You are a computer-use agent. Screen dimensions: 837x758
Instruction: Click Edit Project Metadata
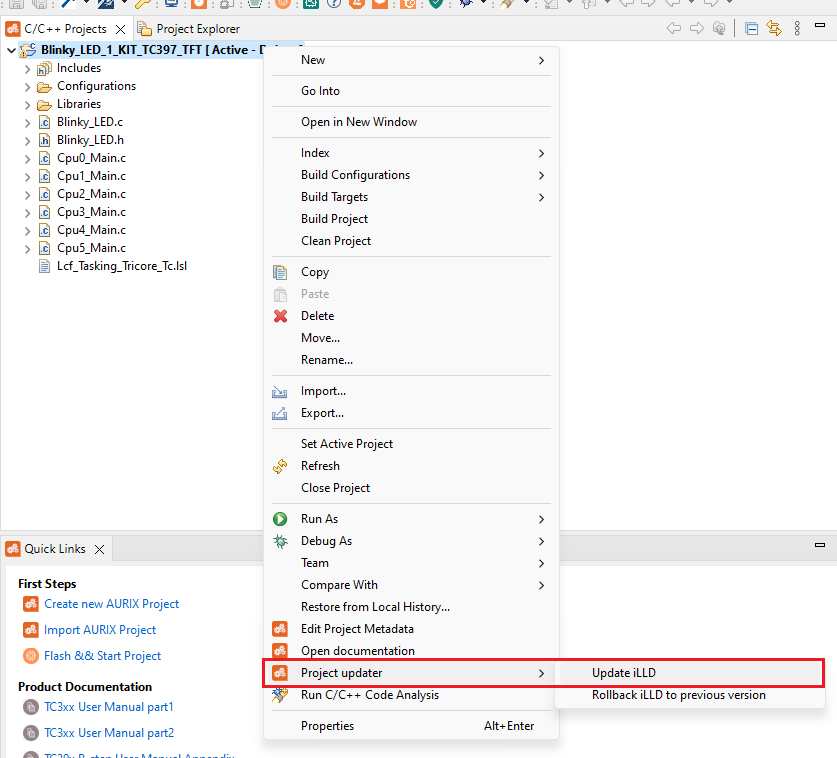click(x=357, y=629)
